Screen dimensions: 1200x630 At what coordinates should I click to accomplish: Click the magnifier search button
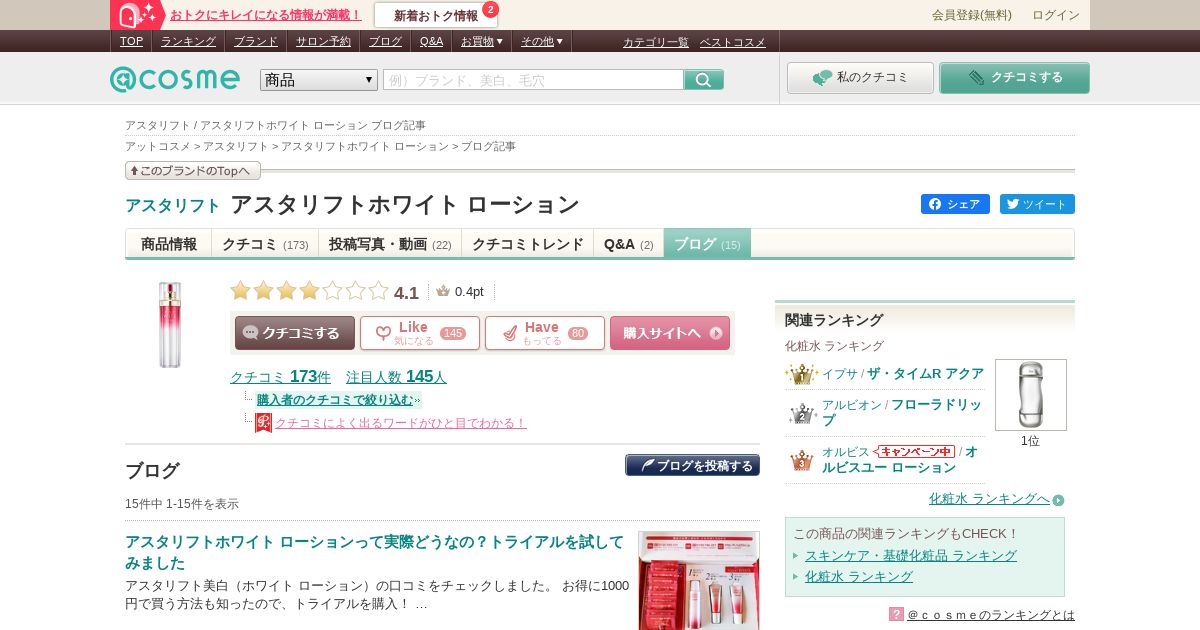tap(704, 80)
